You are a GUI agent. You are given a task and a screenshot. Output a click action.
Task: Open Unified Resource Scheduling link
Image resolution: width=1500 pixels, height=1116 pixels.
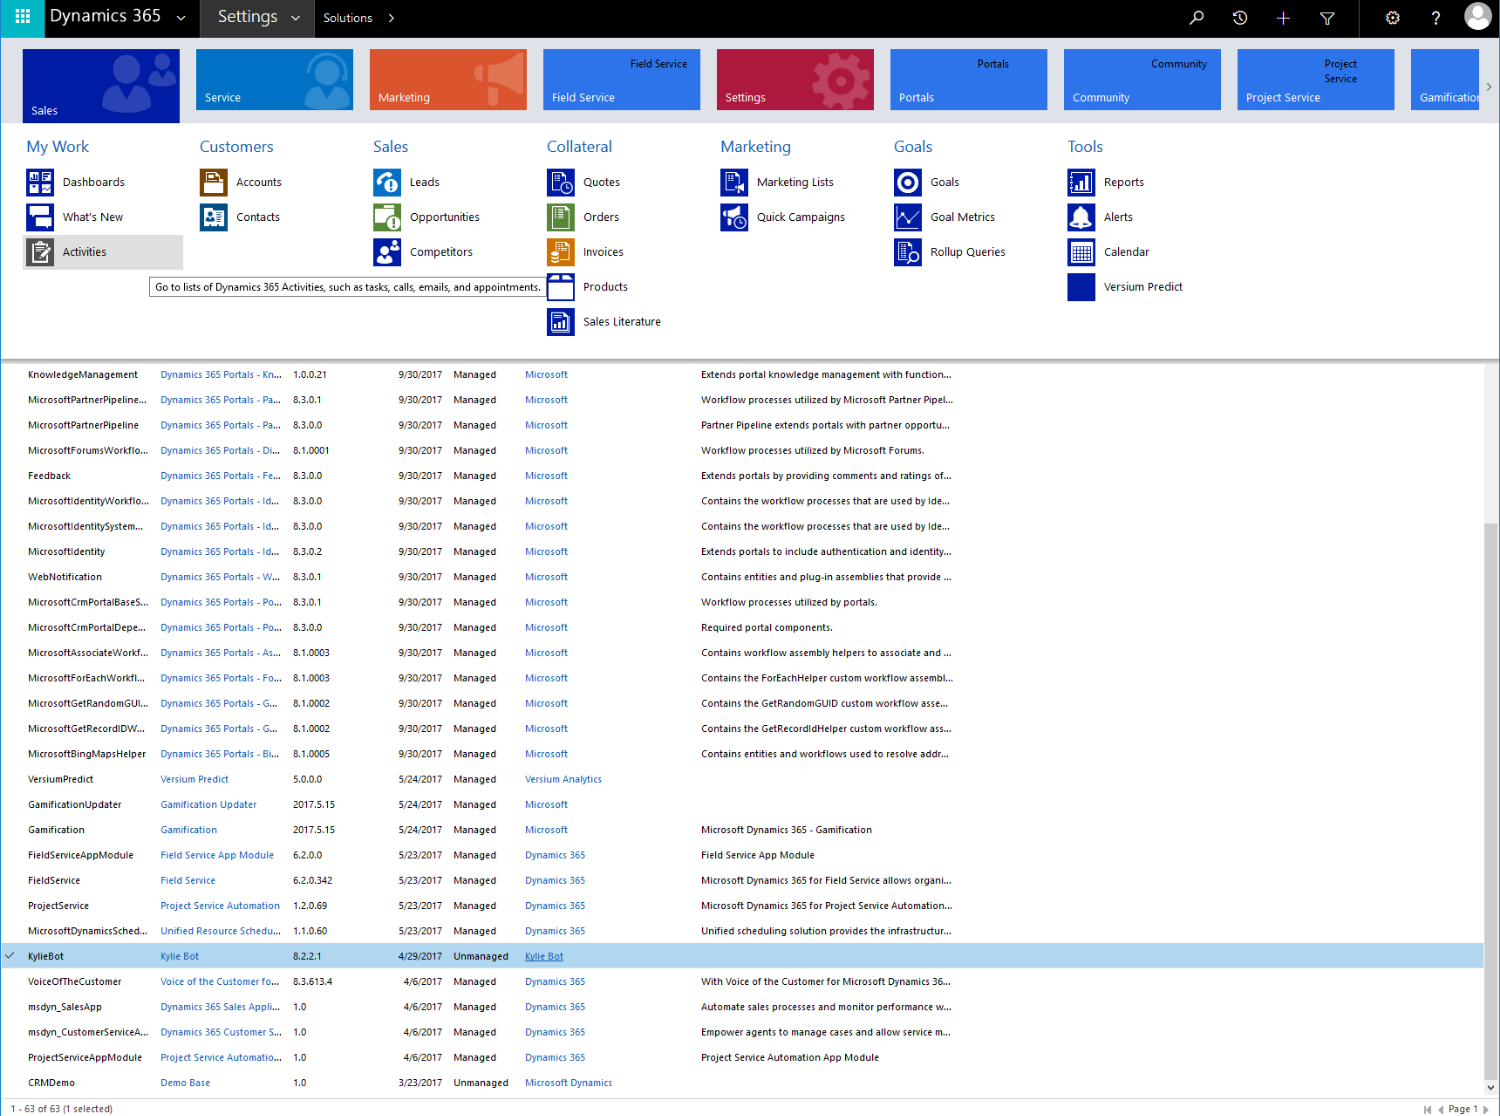click(x=220, y=931)
